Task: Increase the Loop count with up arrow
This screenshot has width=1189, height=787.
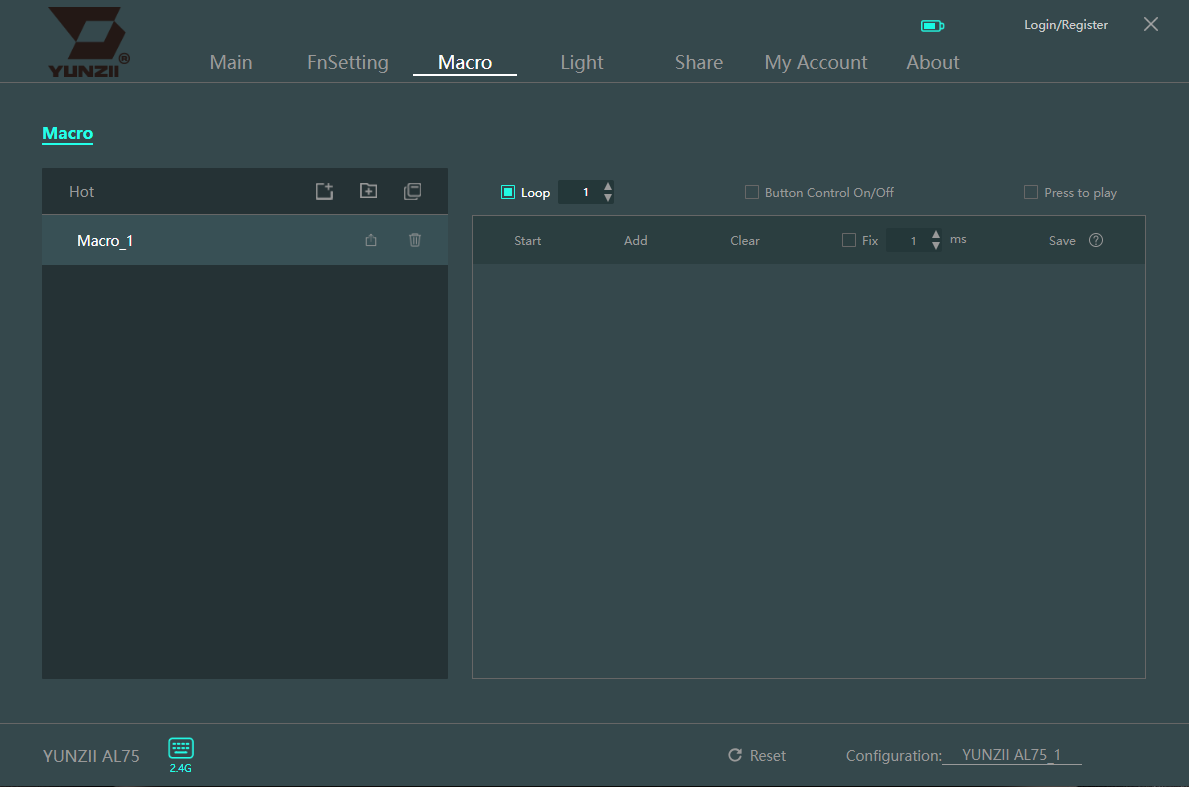Action: [608, 186]
